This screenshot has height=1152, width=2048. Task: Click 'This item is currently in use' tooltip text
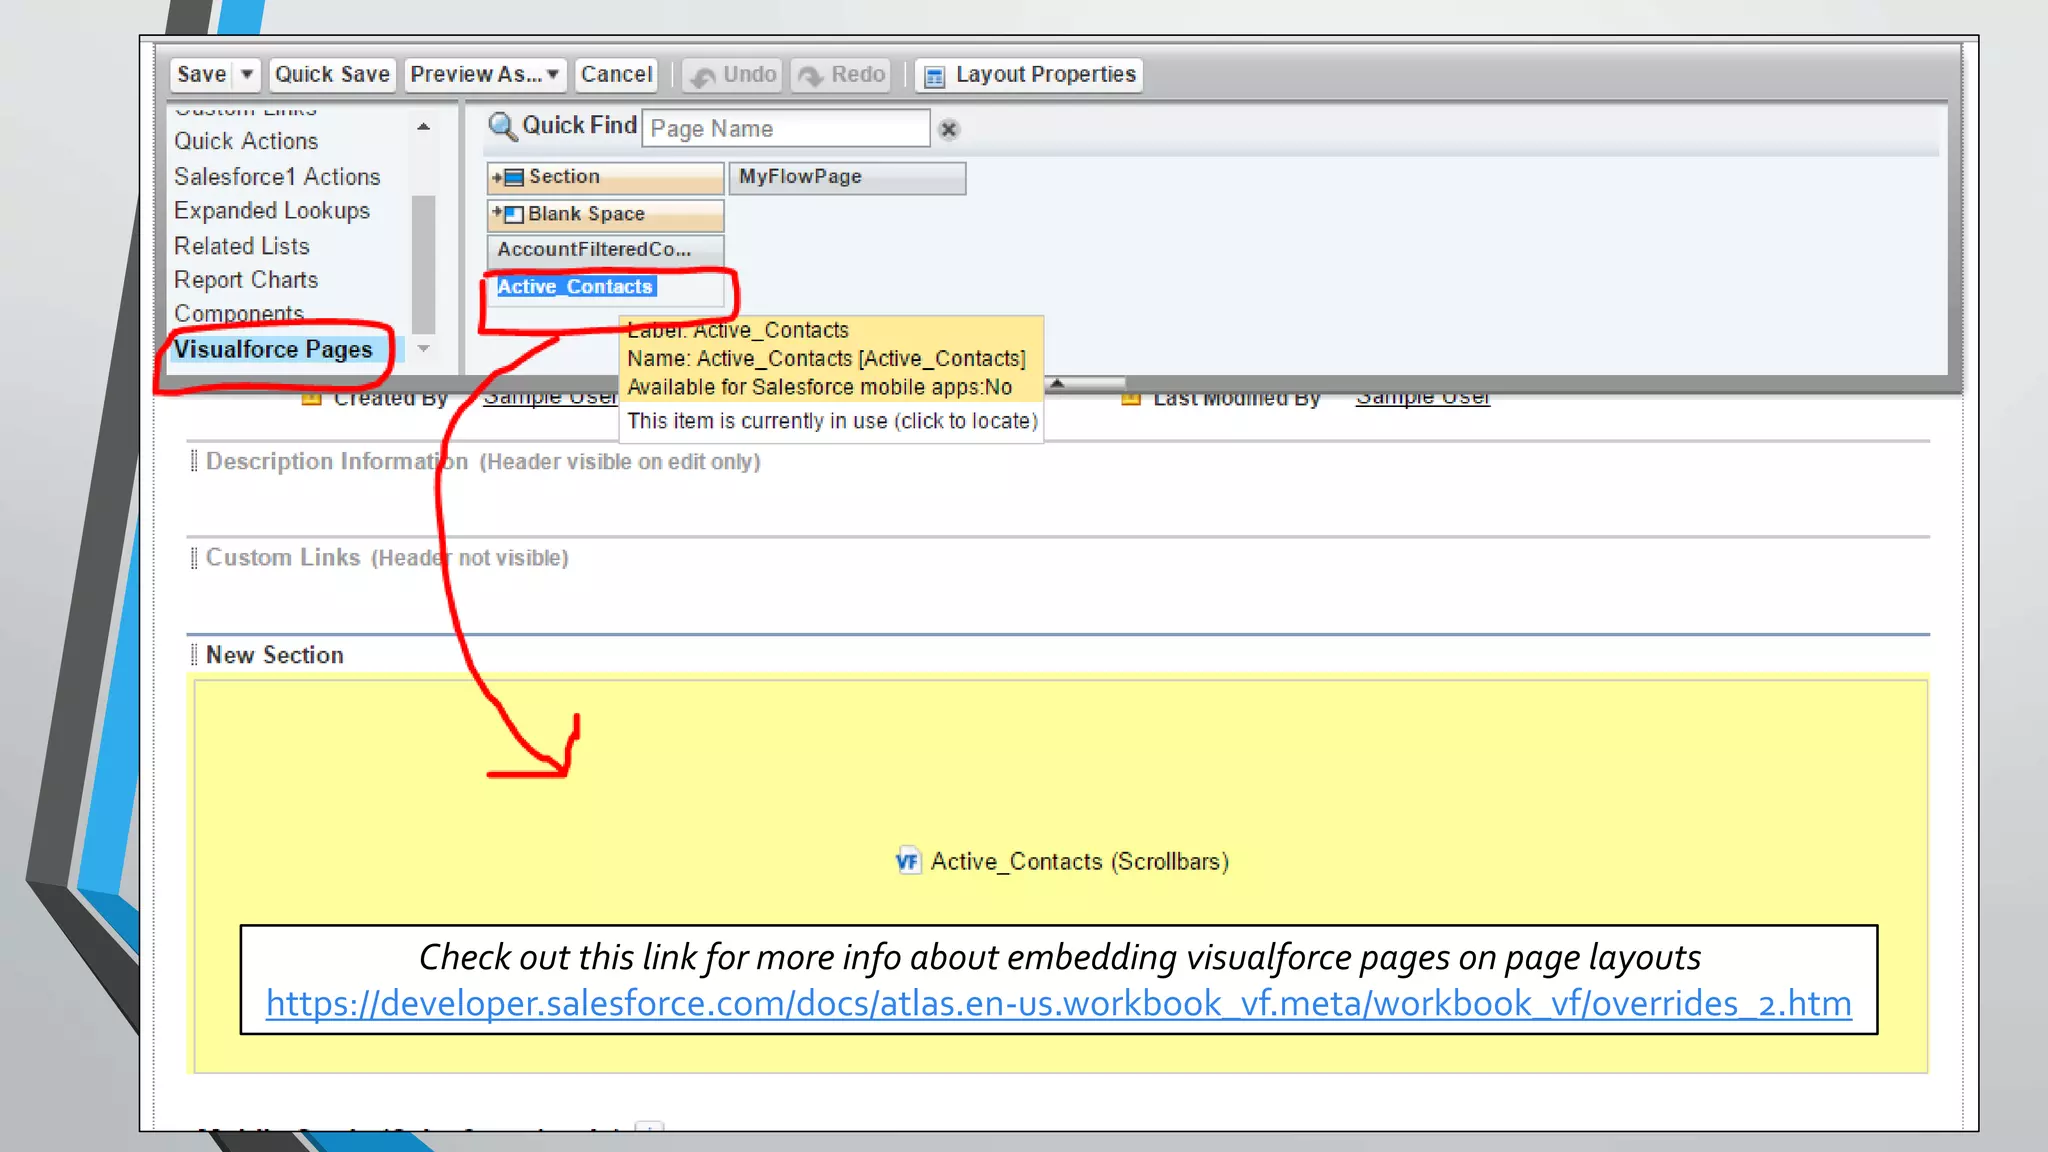(832, 421)
